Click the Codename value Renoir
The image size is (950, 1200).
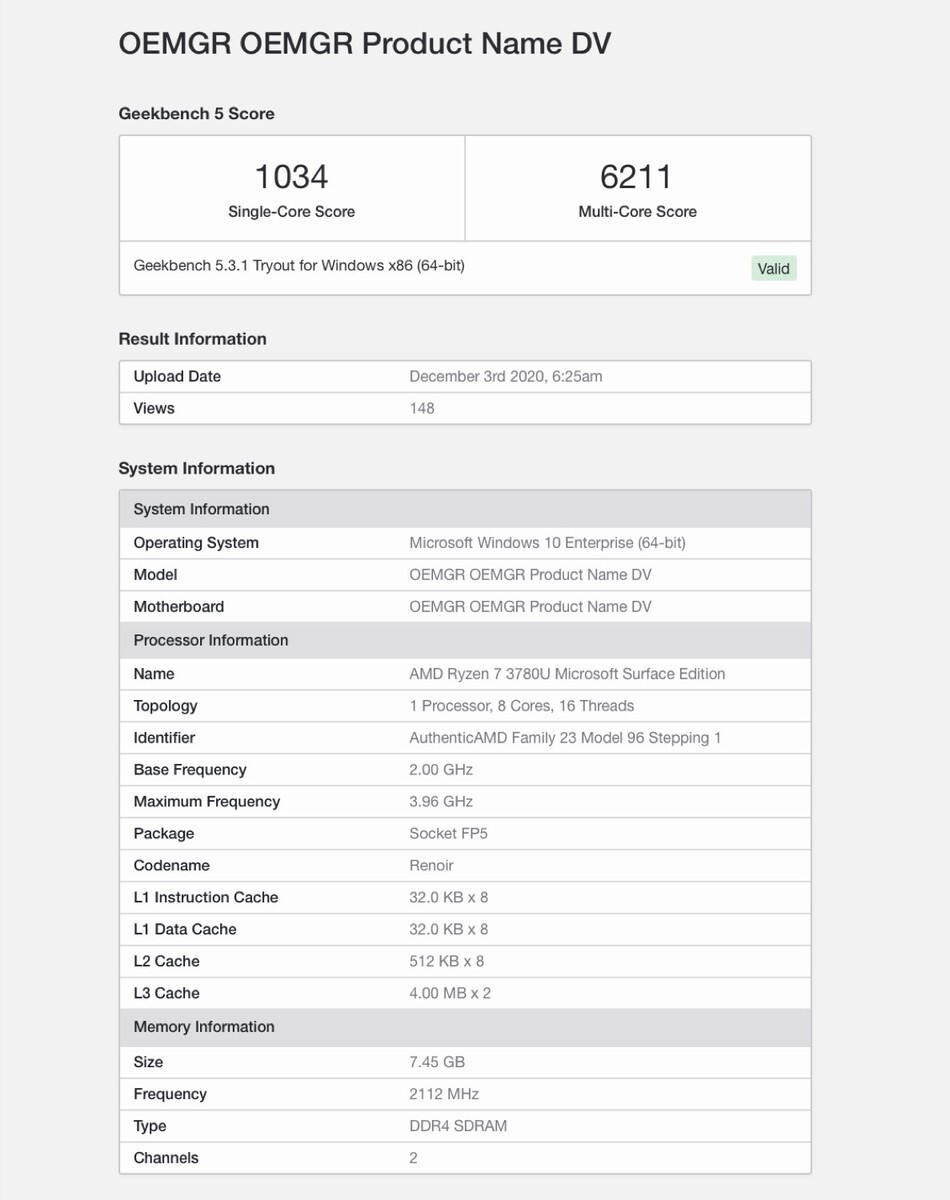tap(431, 866)
